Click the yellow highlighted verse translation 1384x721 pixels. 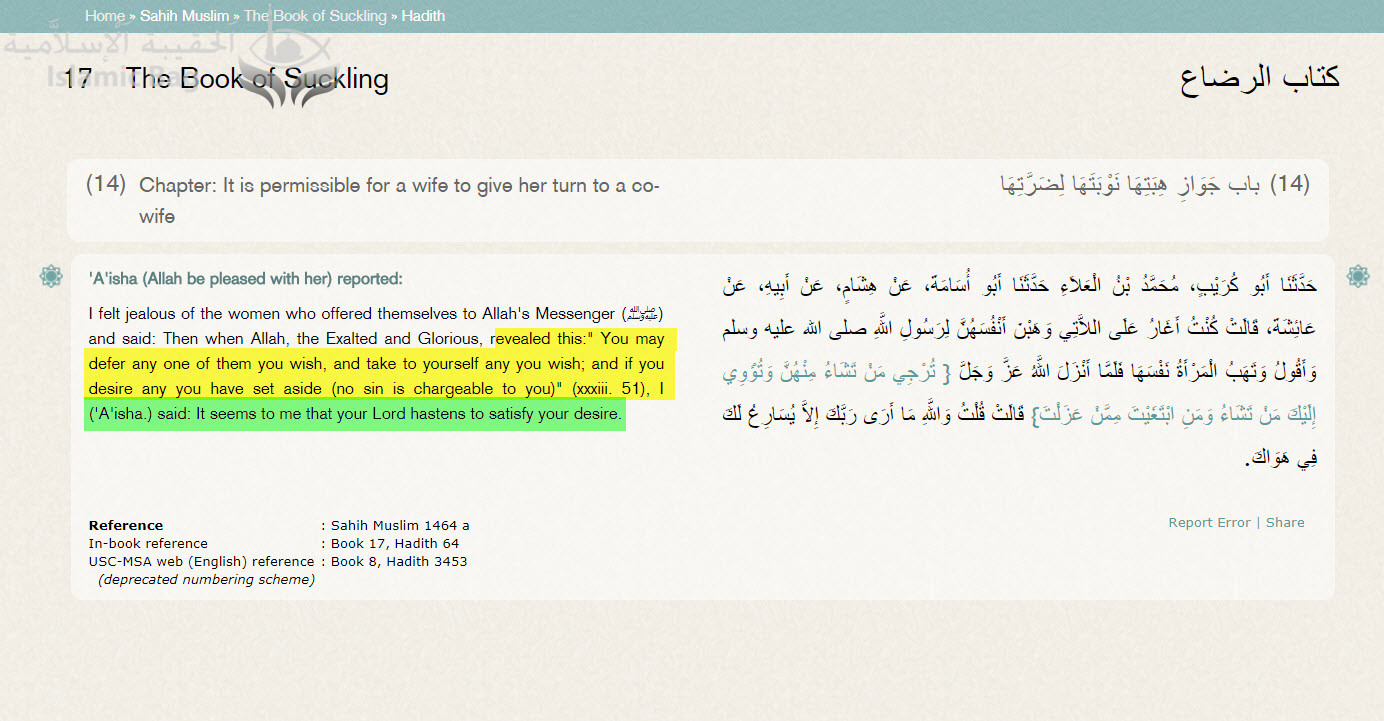coord(378,364)
